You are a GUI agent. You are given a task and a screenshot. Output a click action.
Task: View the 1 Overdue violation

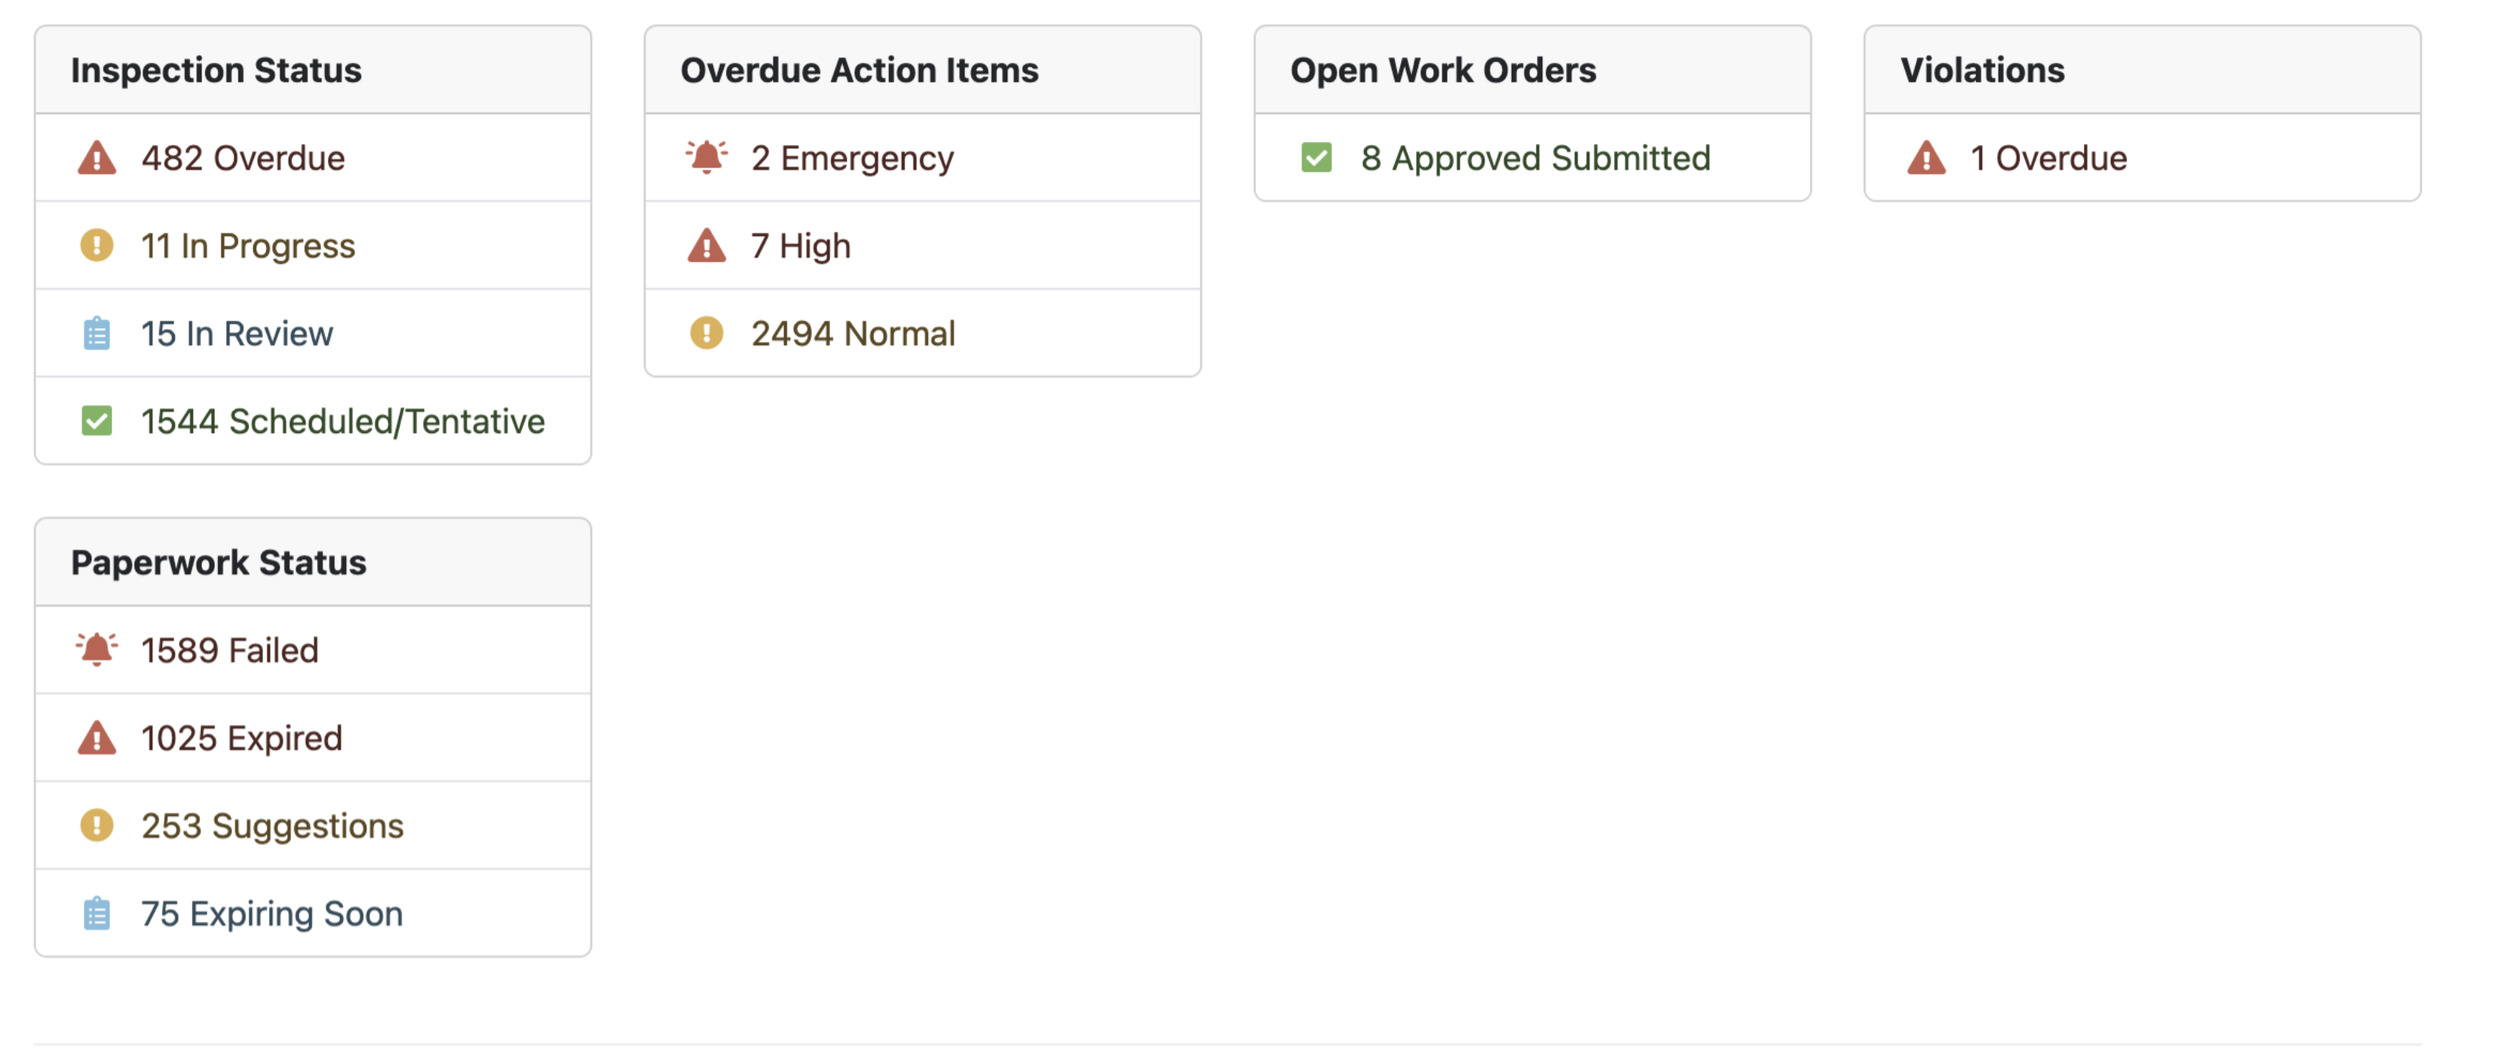pos(2048,158)
